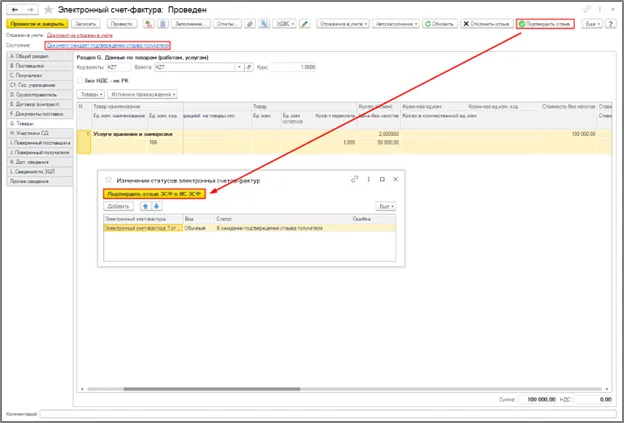Screen dimensions: 624x423
Task: Click the open button next to the Валюта field
Action: 249,67
